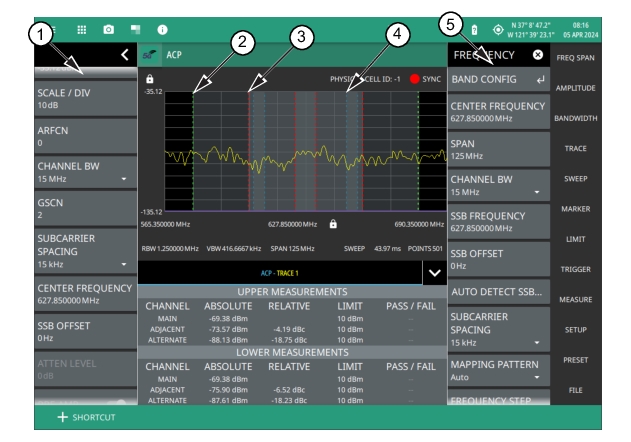631x442 pixels.
Task: Close the Frequency menu with X icon
Action: 538,54
